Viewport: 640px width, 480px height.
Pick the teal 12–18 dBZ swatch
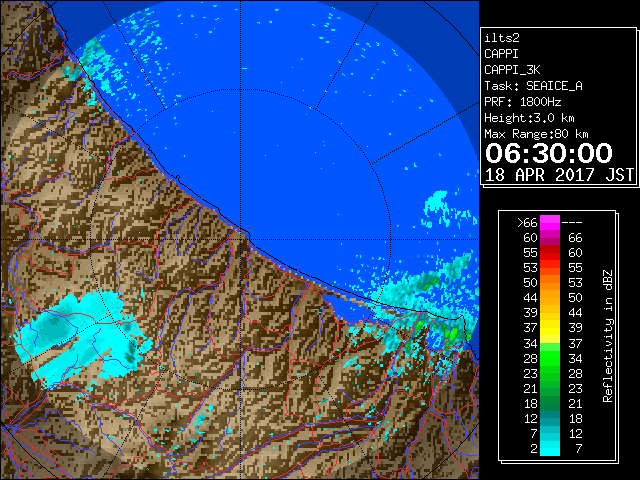pyautogui.click(x=550, y=418)
